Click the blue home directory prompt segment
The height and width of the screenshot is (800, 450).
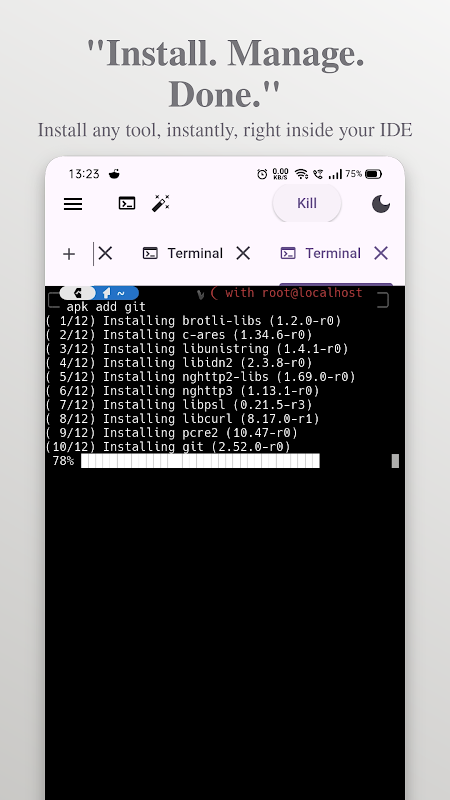(x=117, y=293)
